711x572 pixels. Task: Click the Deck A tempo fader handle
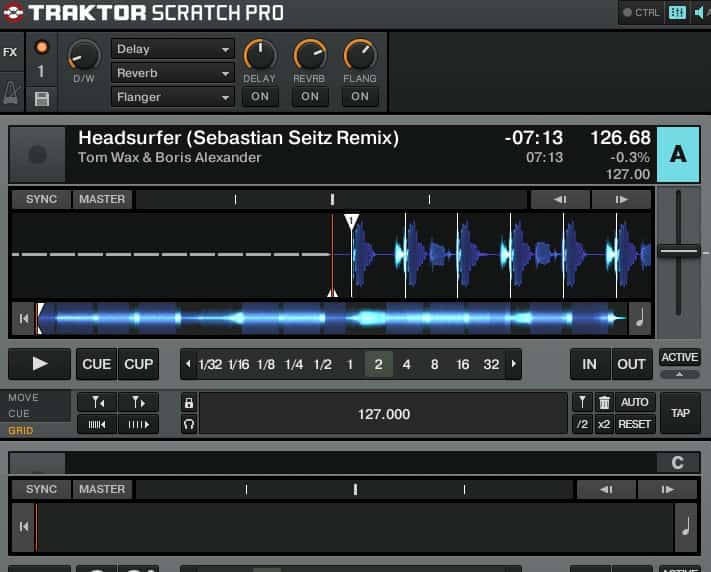tap(678, 251)
